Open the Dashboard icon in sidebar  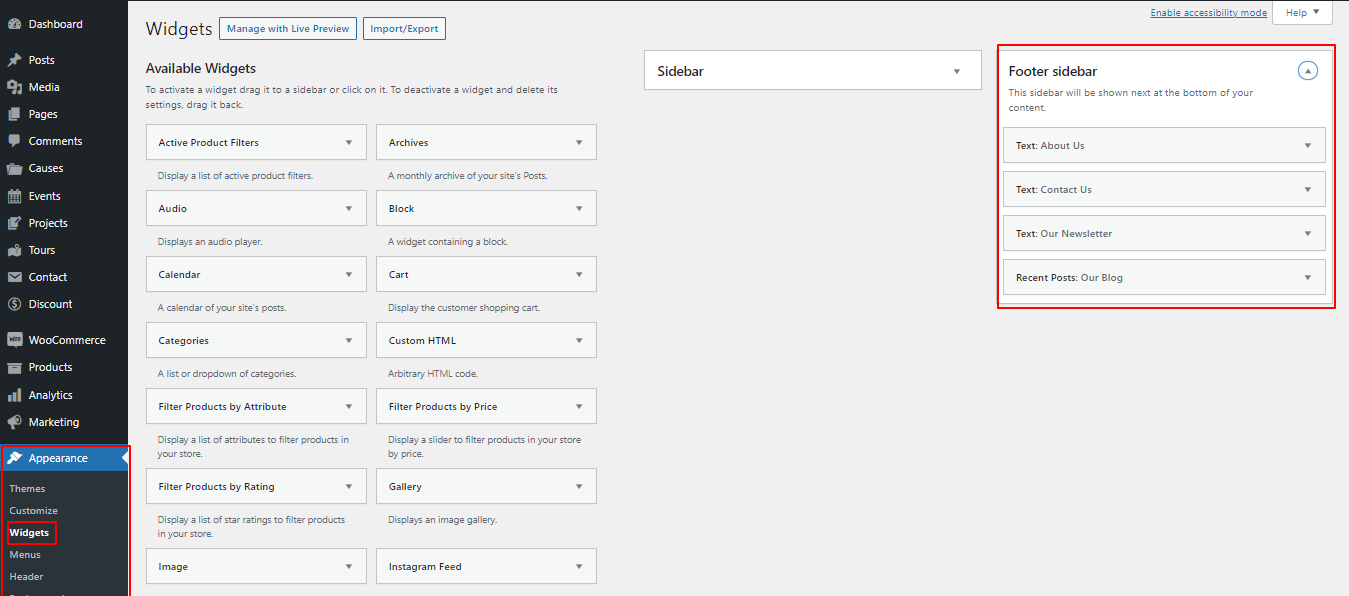[14, 24]
